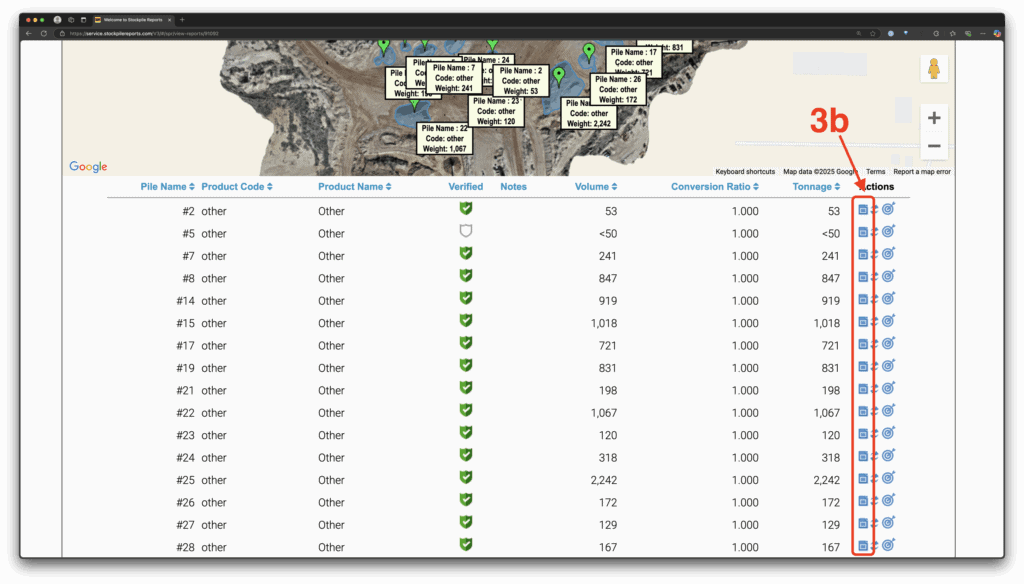This screenshot has height=584, width=1024.
Task: Toggle the verified shield for pile #5
Action: (x=465, y=232)
